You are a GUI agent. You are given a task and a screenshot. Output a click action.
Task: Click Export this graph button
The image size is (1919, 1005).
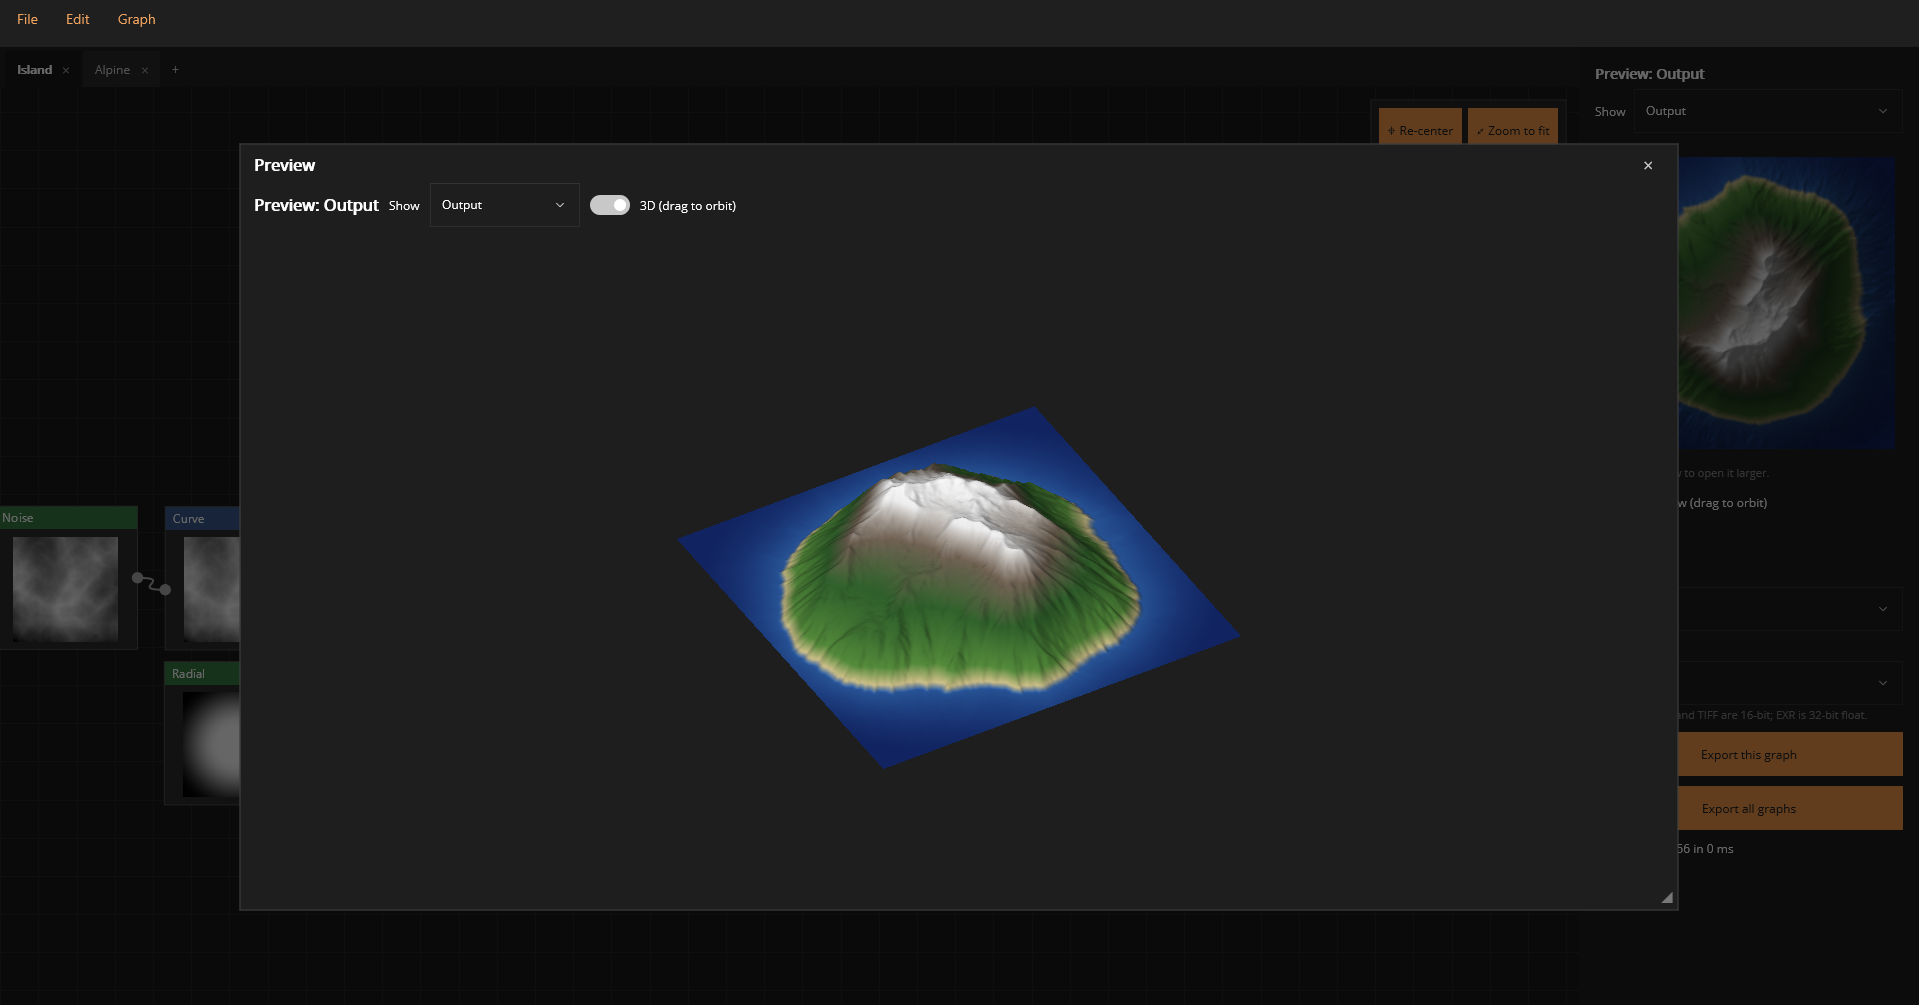click(x=1790, y=754)
